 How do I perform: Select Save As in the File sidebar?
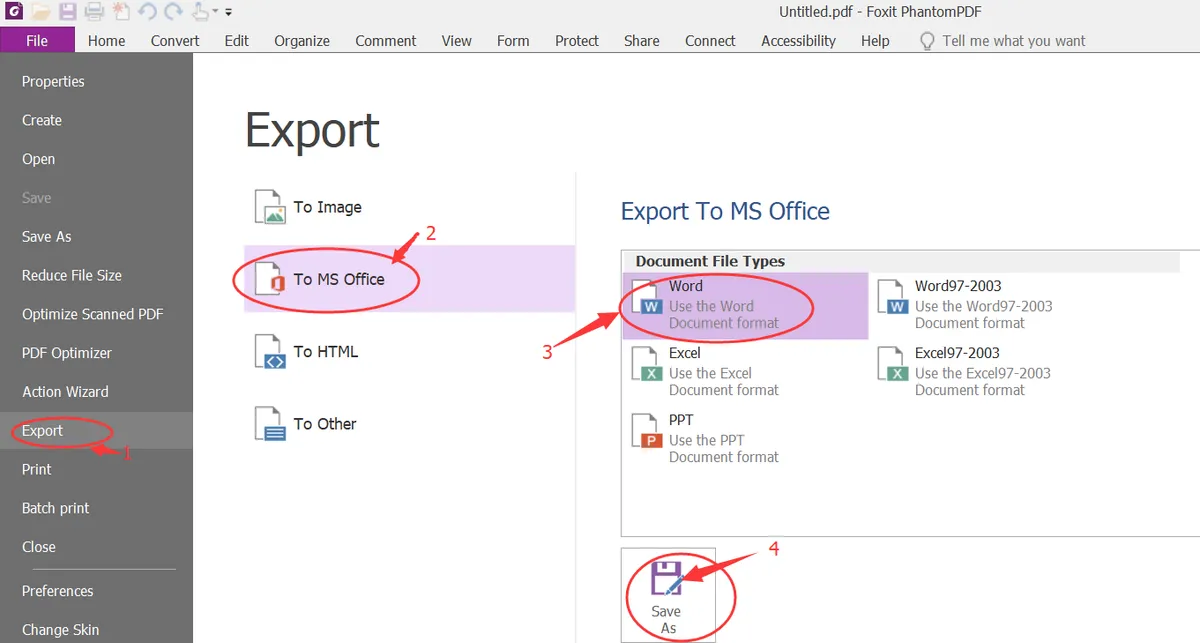click(x=96, y=236)
